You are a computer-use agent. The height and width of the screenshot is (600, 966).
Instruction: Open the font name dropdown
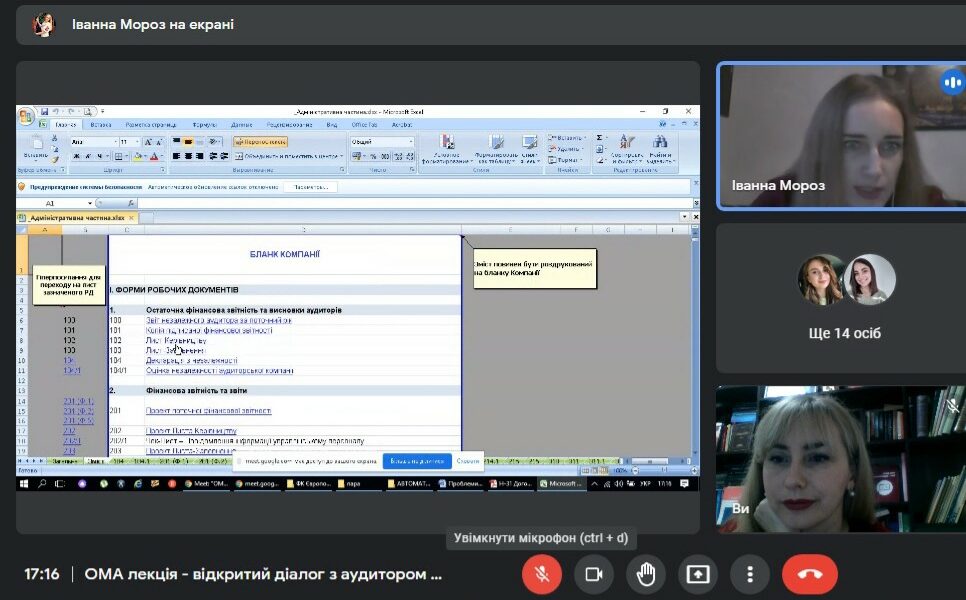click(x=115, y=142)
